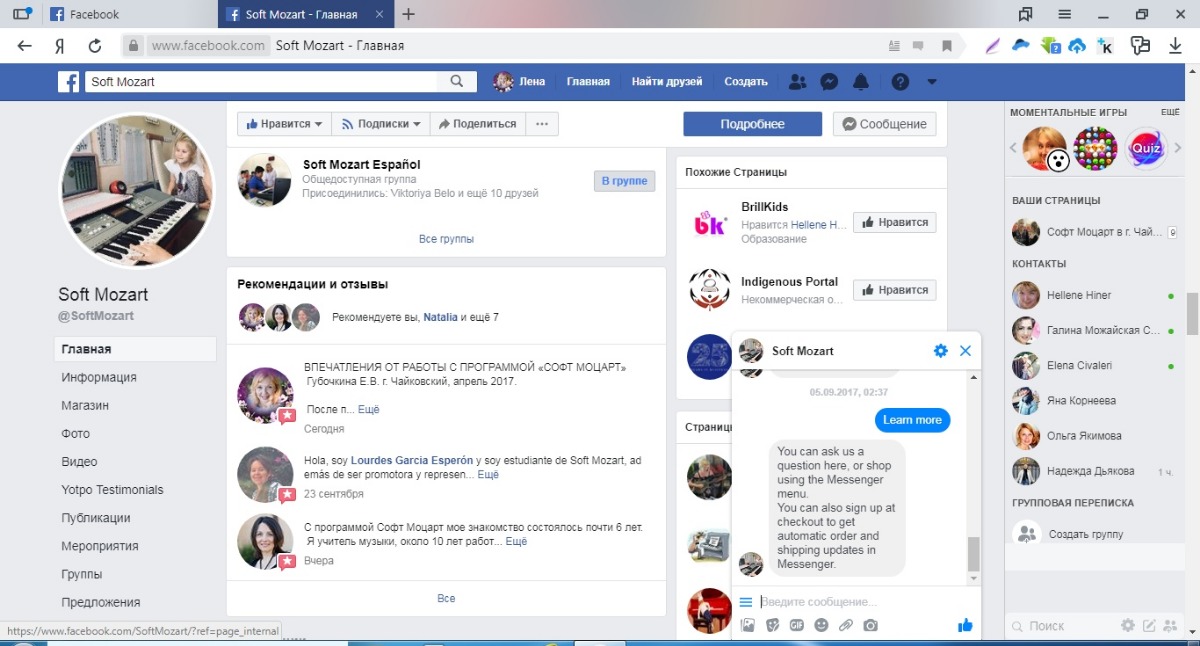Open new browser tab
This screenshot has height=646, width=1200.
[x=408, y=14]
